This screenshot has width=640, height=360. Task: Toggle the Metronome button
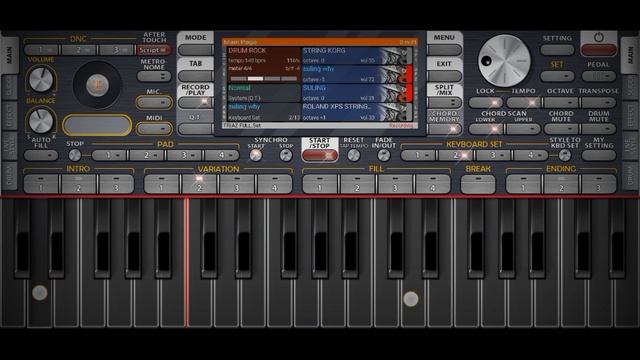click(154, 76)
